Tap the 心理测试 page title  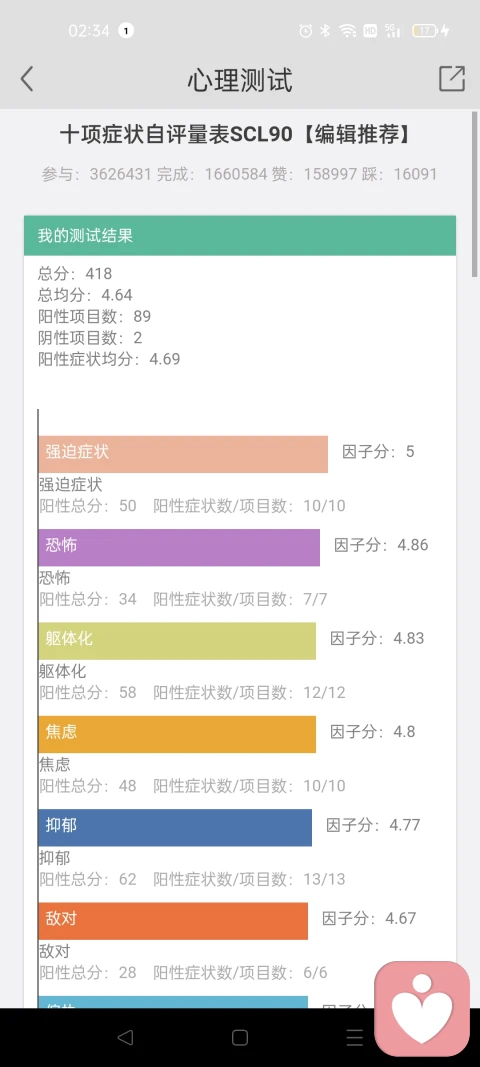tap(240, 80)
